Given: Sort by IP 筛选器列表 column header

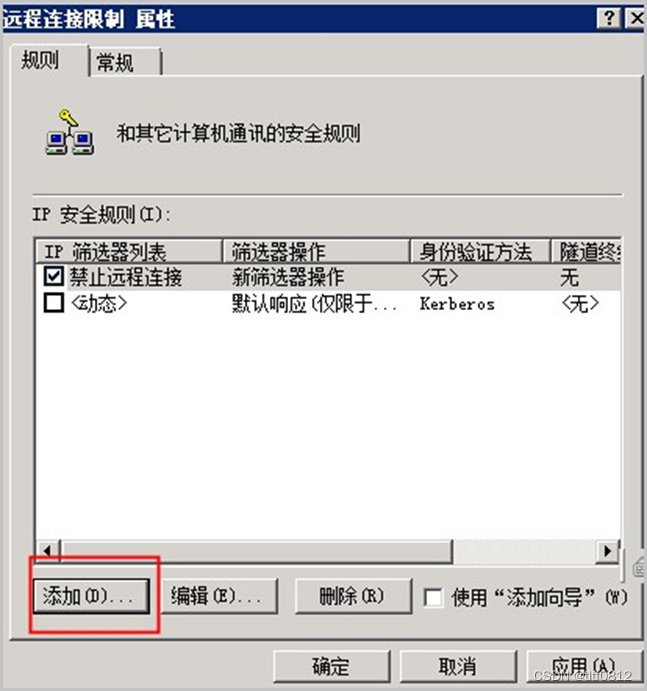Looking at the screenshot, I should pos(128,252).
